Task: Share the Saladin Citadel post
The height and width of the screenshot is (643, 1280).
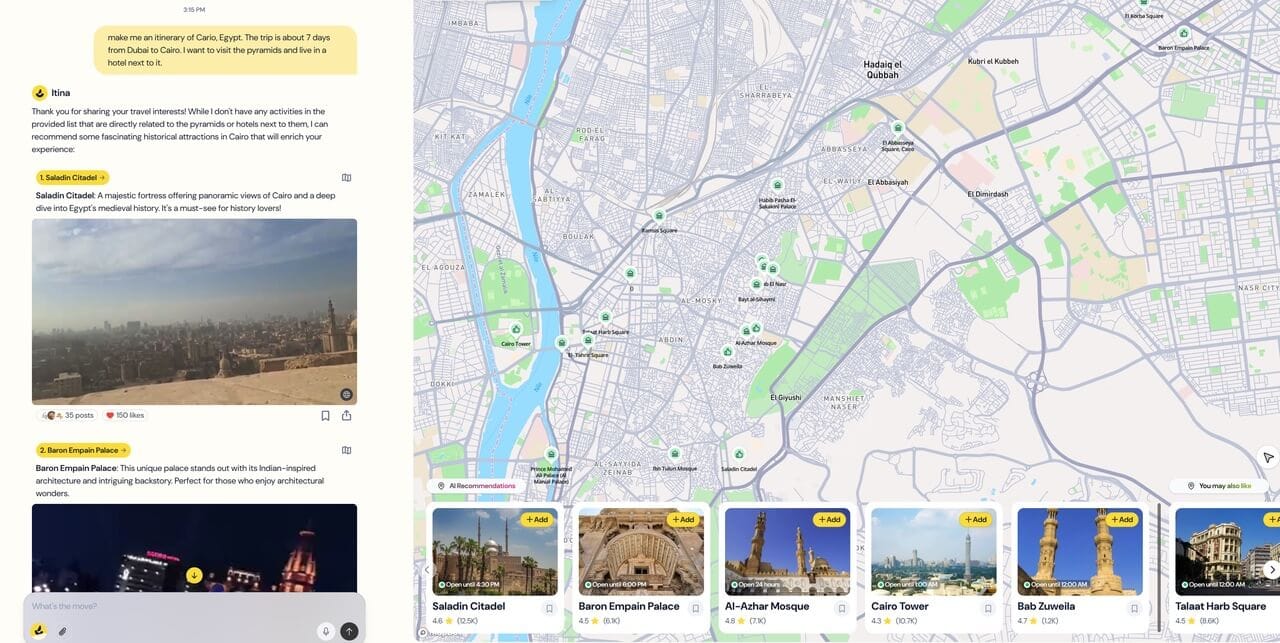Action: click(x=346, y=416)
